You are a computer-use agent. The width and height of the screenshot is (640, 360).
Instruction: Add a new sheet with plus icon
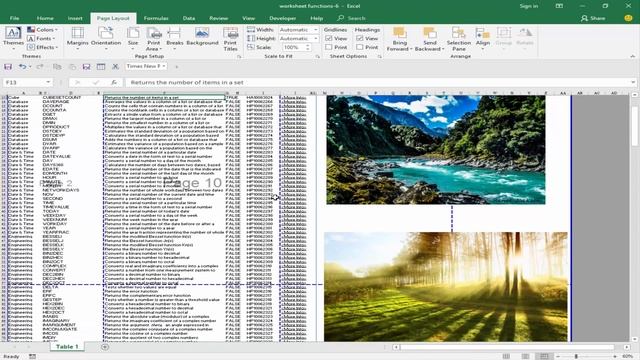coord(105,347)
